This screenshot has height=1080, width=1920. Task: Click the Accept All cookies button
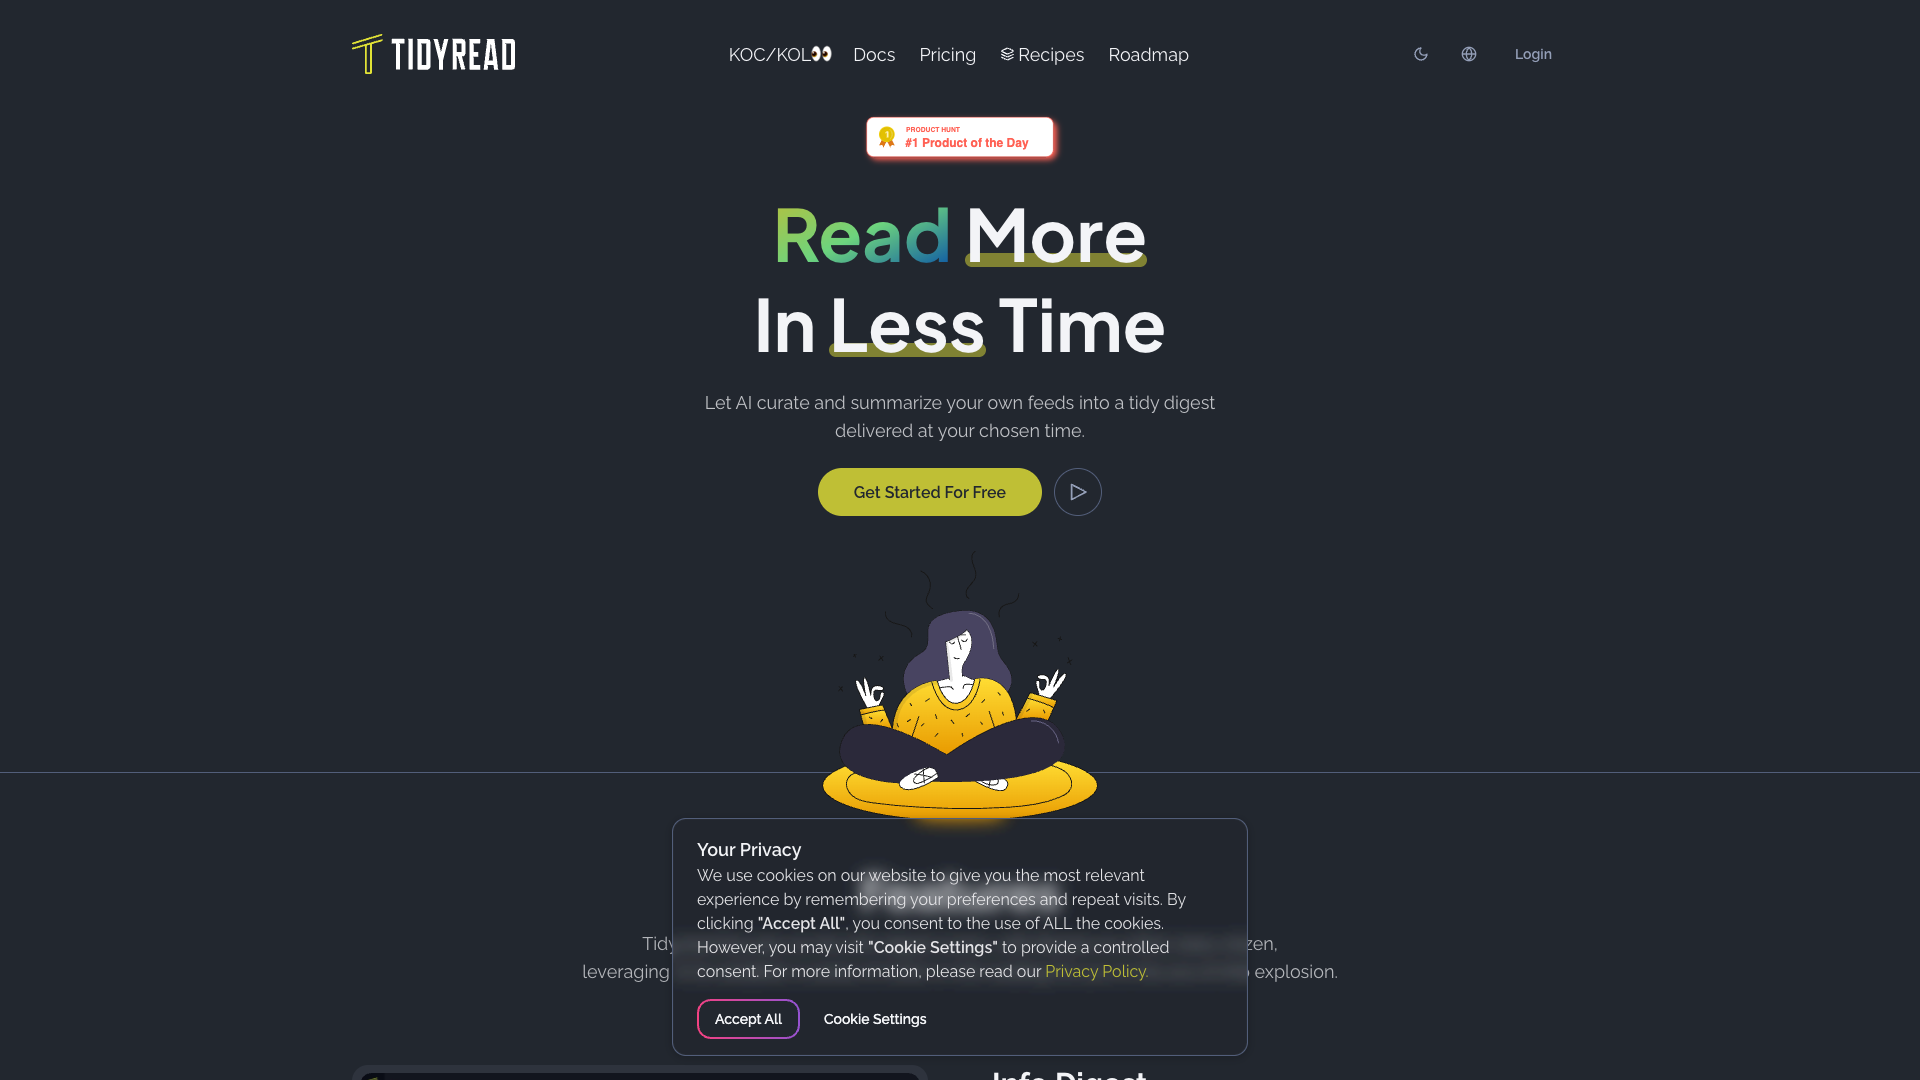click(x=748, y=1018)
